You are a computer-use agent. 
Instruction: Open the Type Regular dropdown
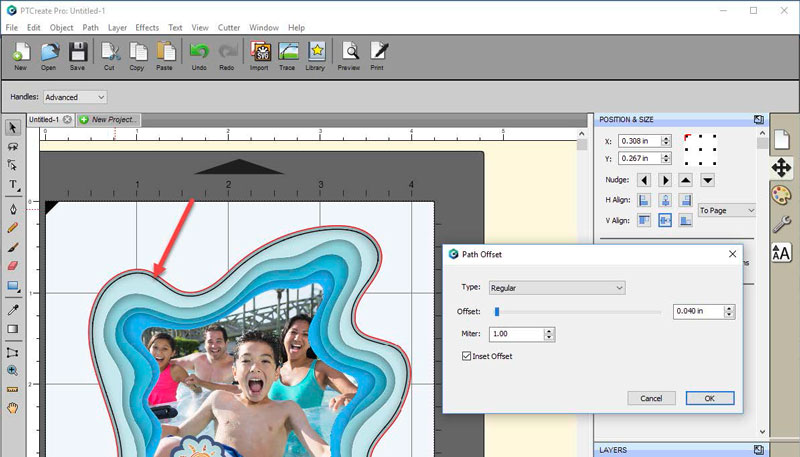pos(557,288)
